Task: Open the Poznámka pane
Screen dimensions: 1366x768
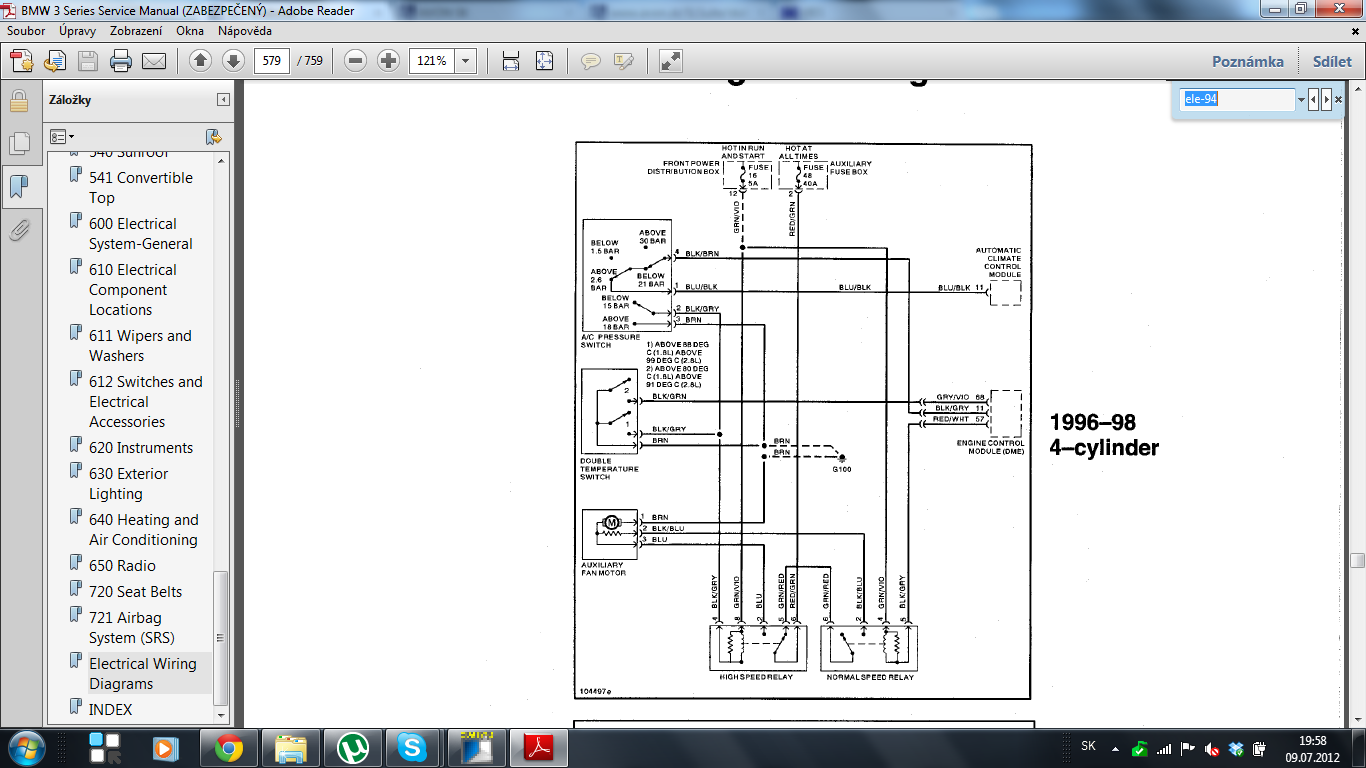Action: [1247, 61]
